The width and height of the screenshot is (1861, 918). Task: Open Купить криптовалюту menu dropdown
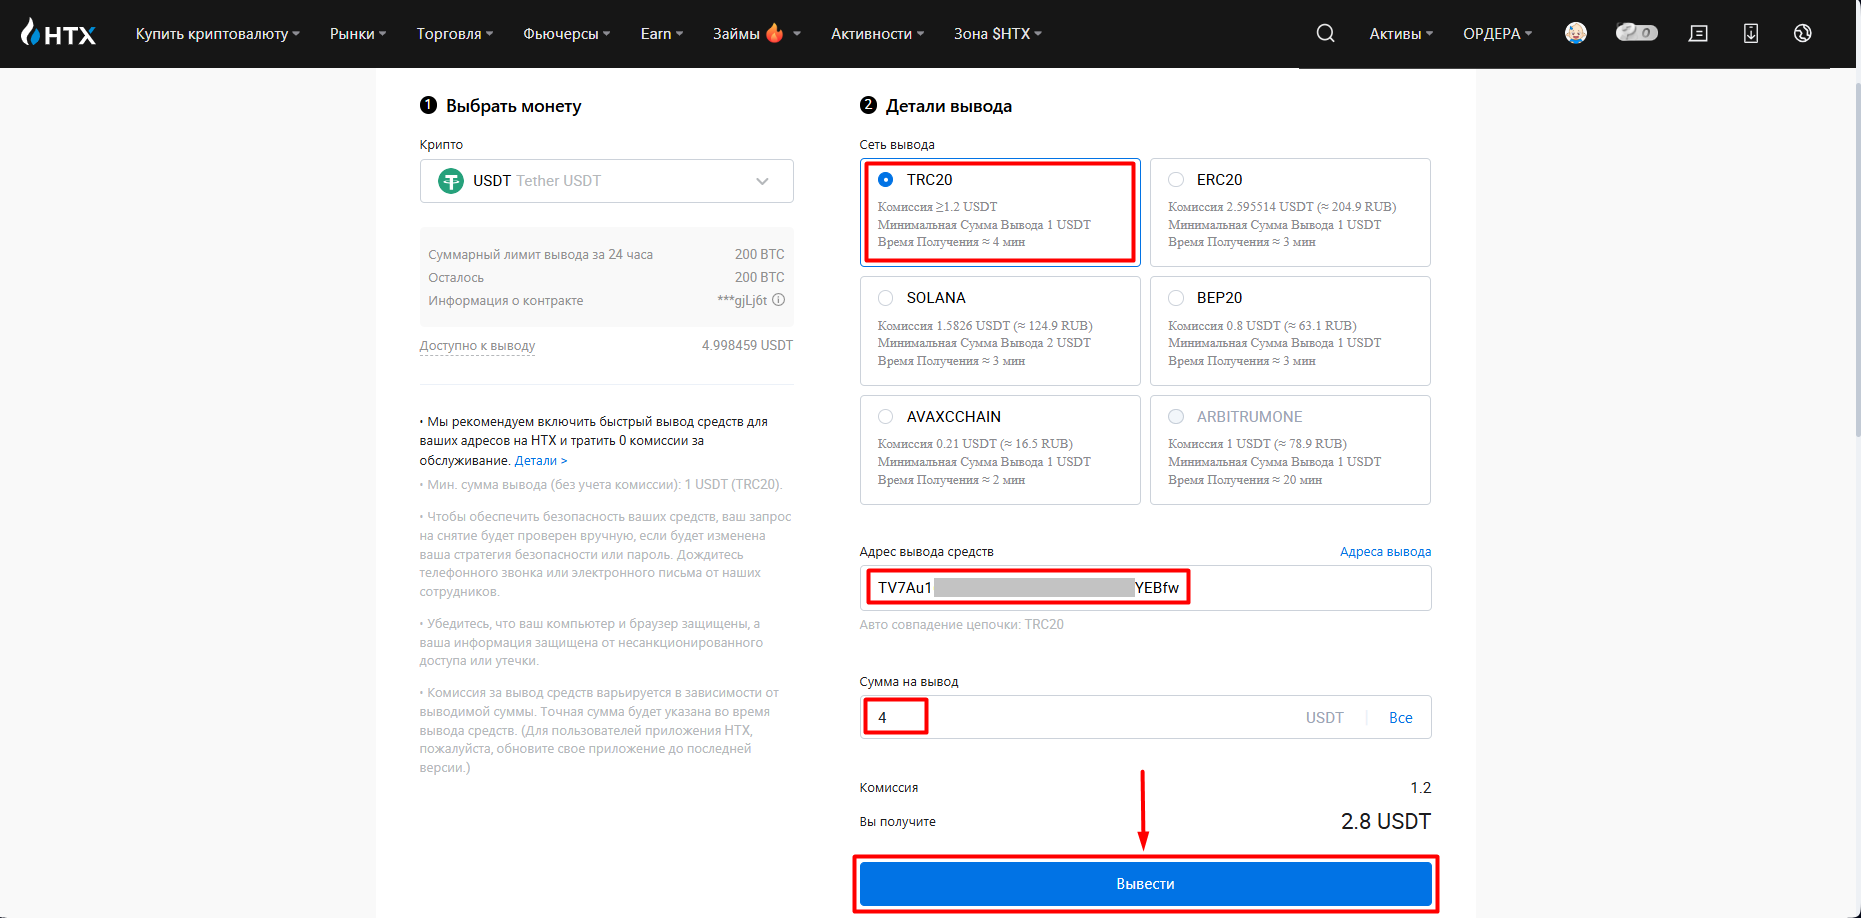pyautogui.click(x=218, y=34)
